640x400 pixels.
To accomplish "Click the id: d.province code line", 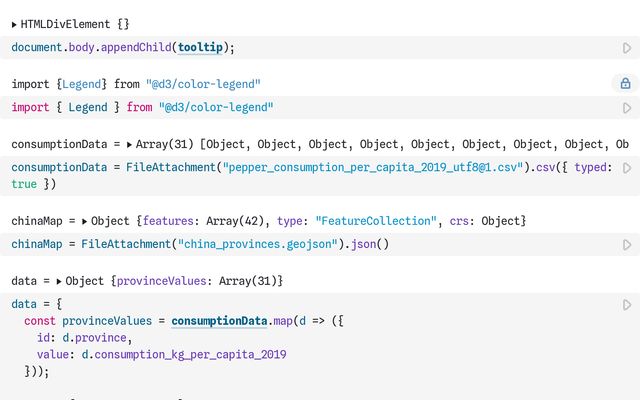I will pyautogui.click(x=88, y=338).
